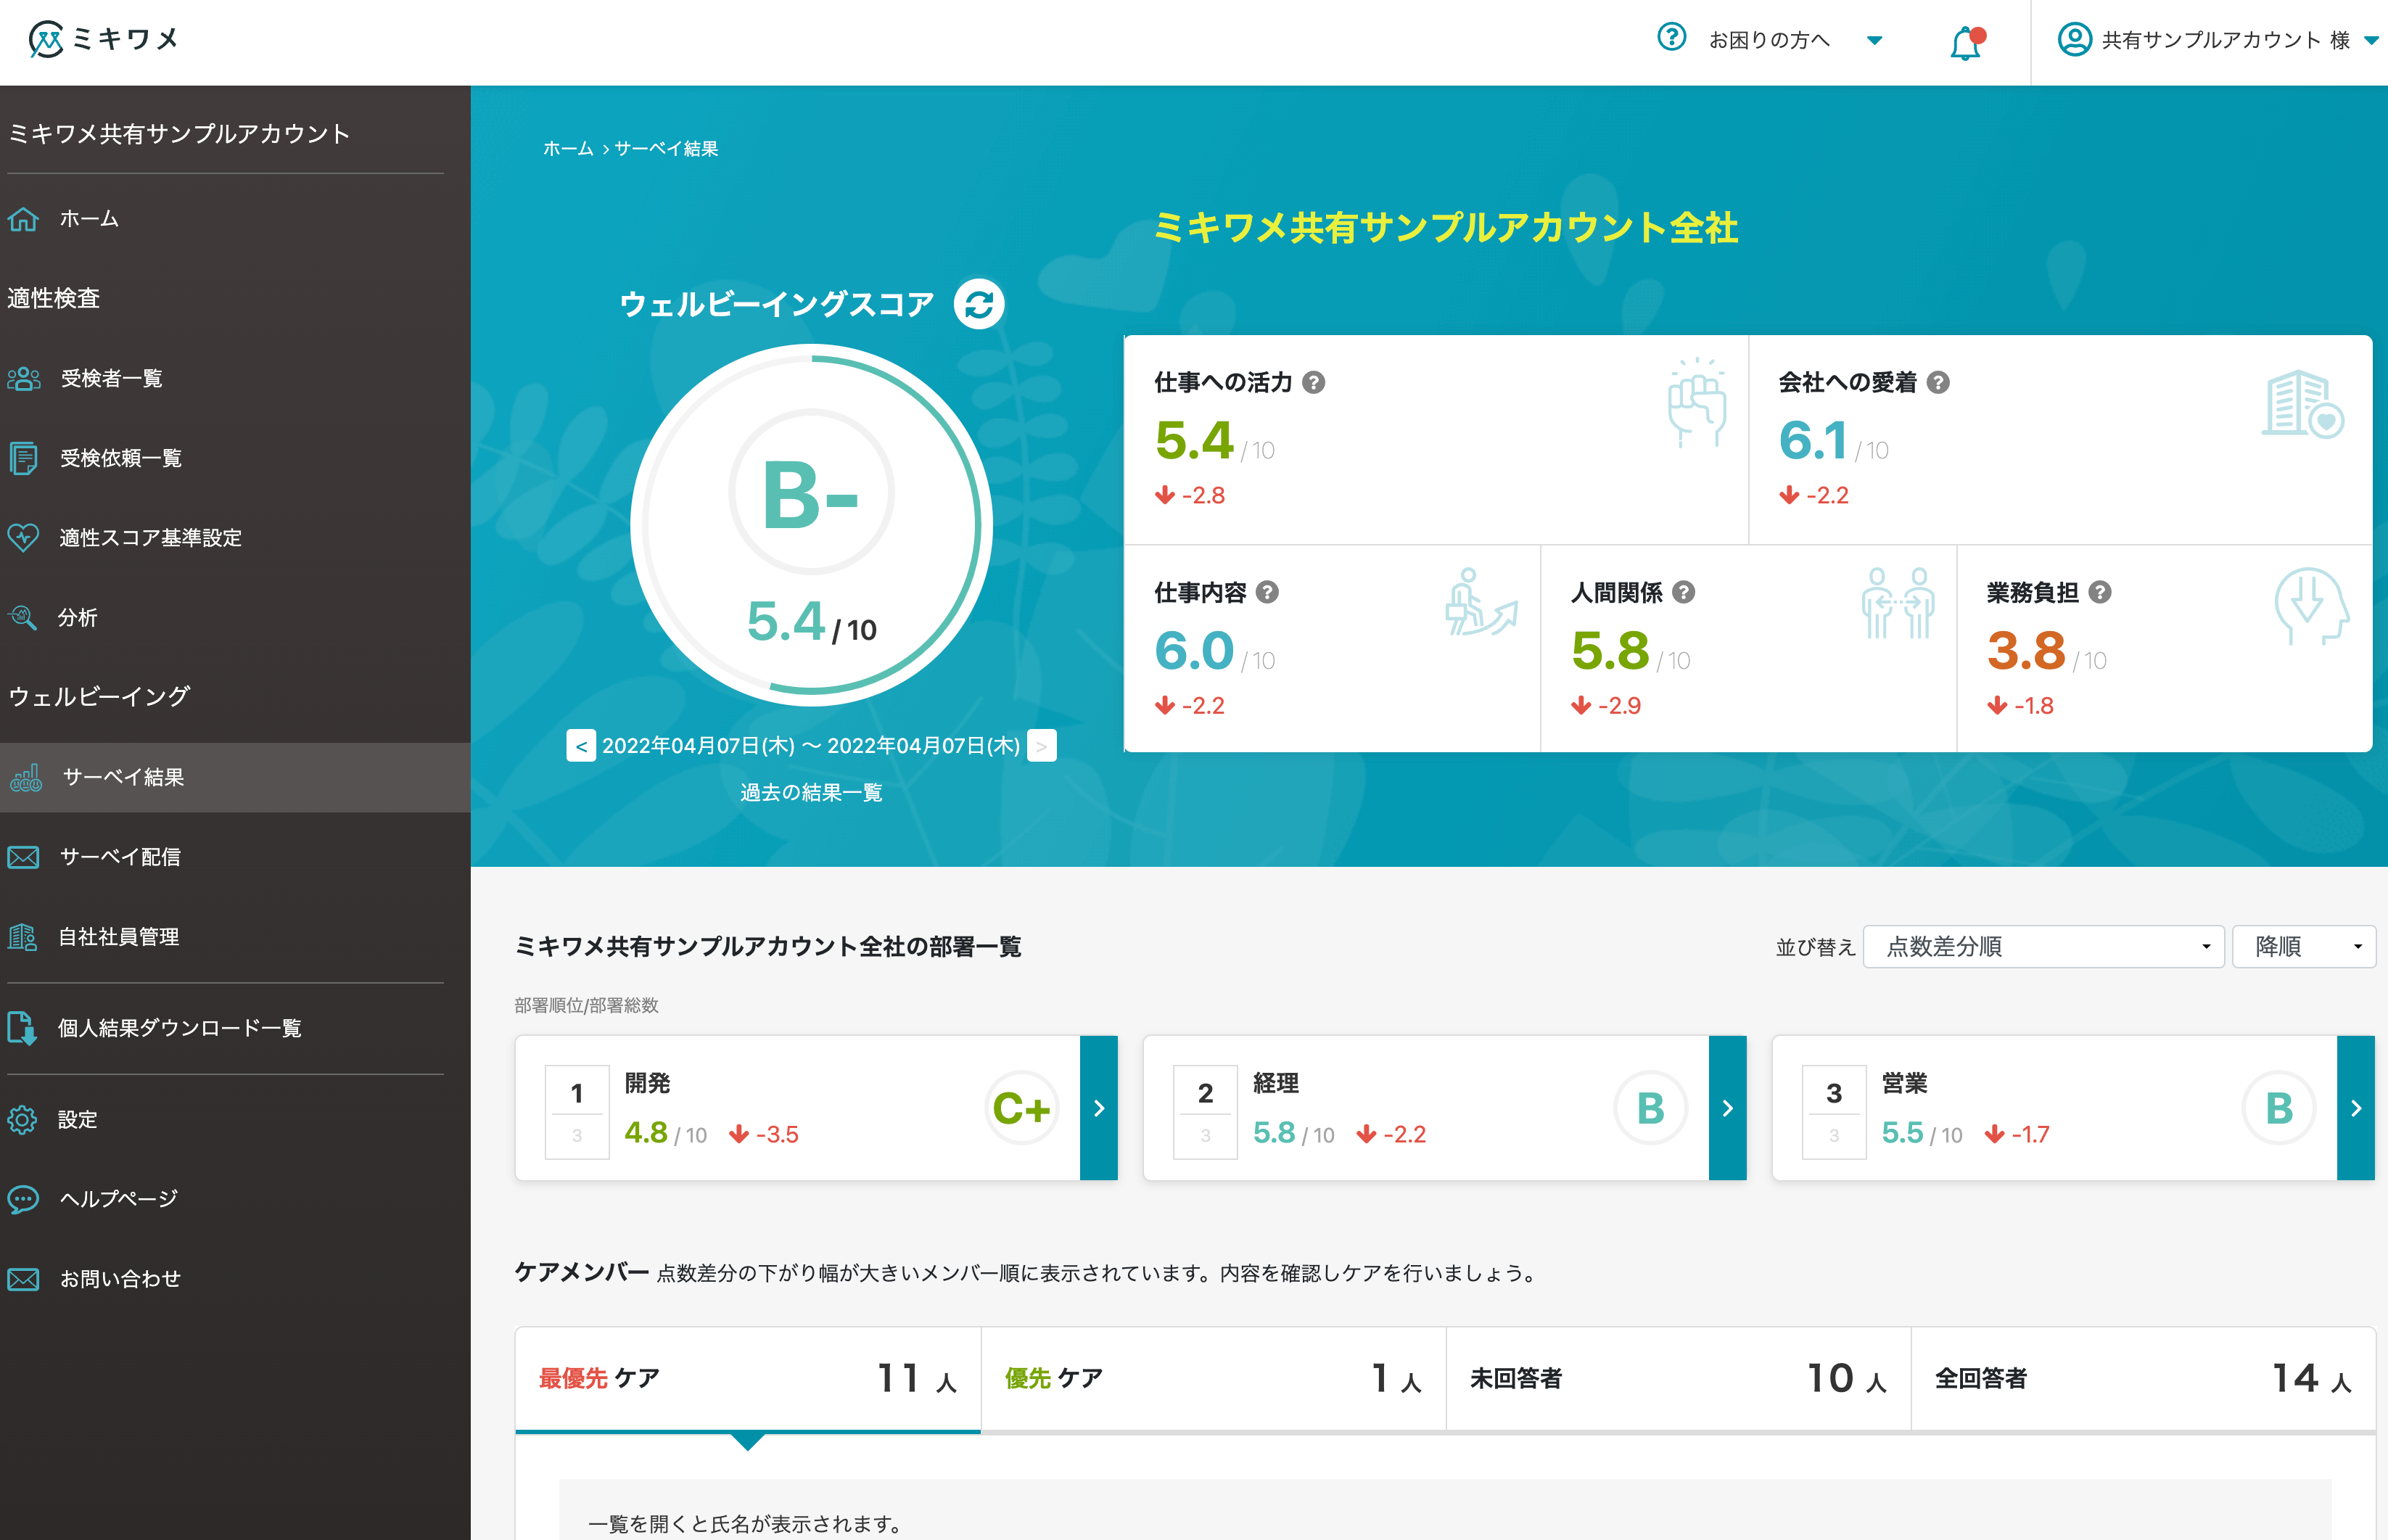Open サーベイ配信 in the sidebar
This screenshot has width=2388, height=1540.
pyautogui.click(x=120, y=857)
